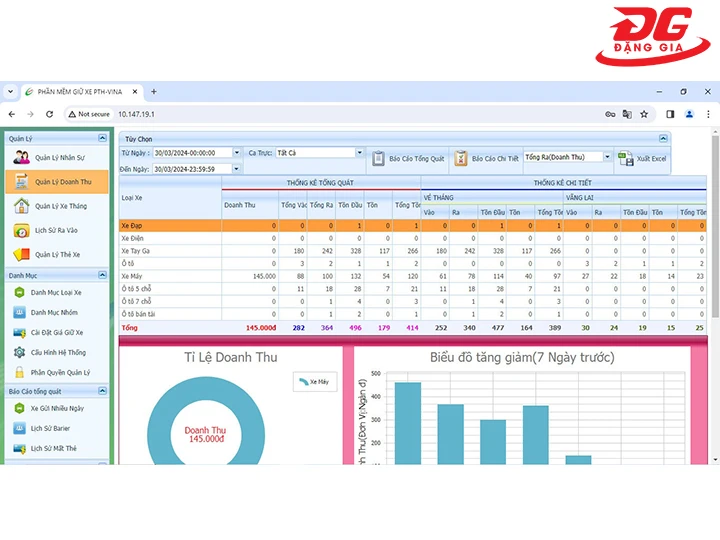
Task: Click Cài Đặt Giá Giữ Xe icon
Action: tap(20, 332)
